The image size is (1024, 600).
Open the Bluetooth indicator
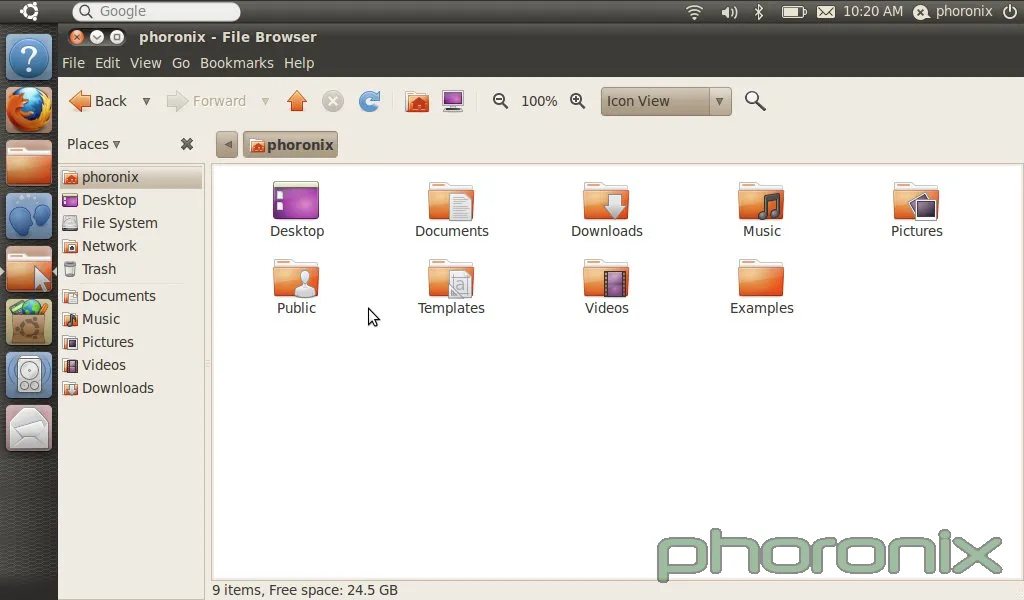click(758, 12)
